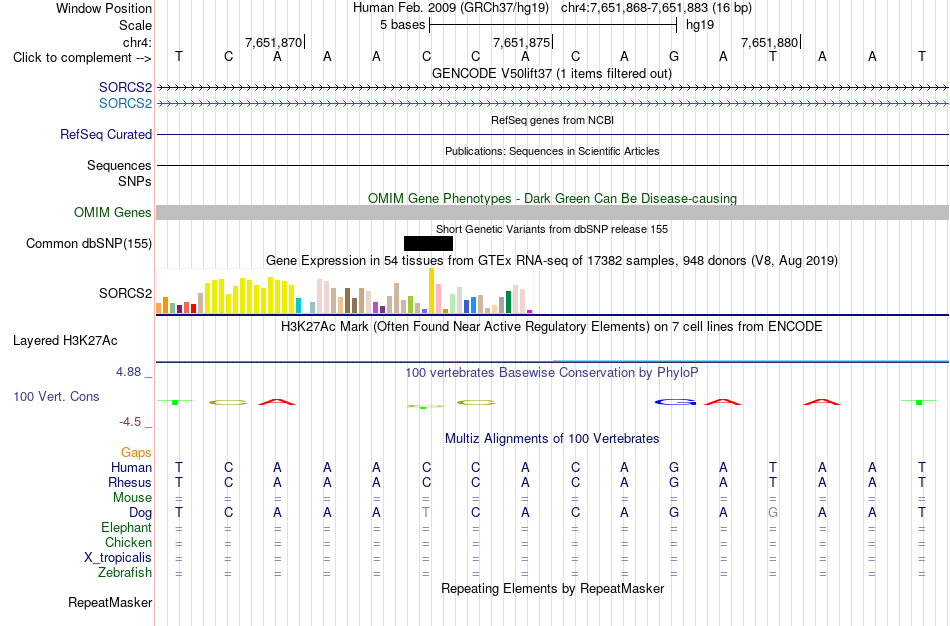Click the Window Position label
Screen dimensions: 950x626
[104, 8]
